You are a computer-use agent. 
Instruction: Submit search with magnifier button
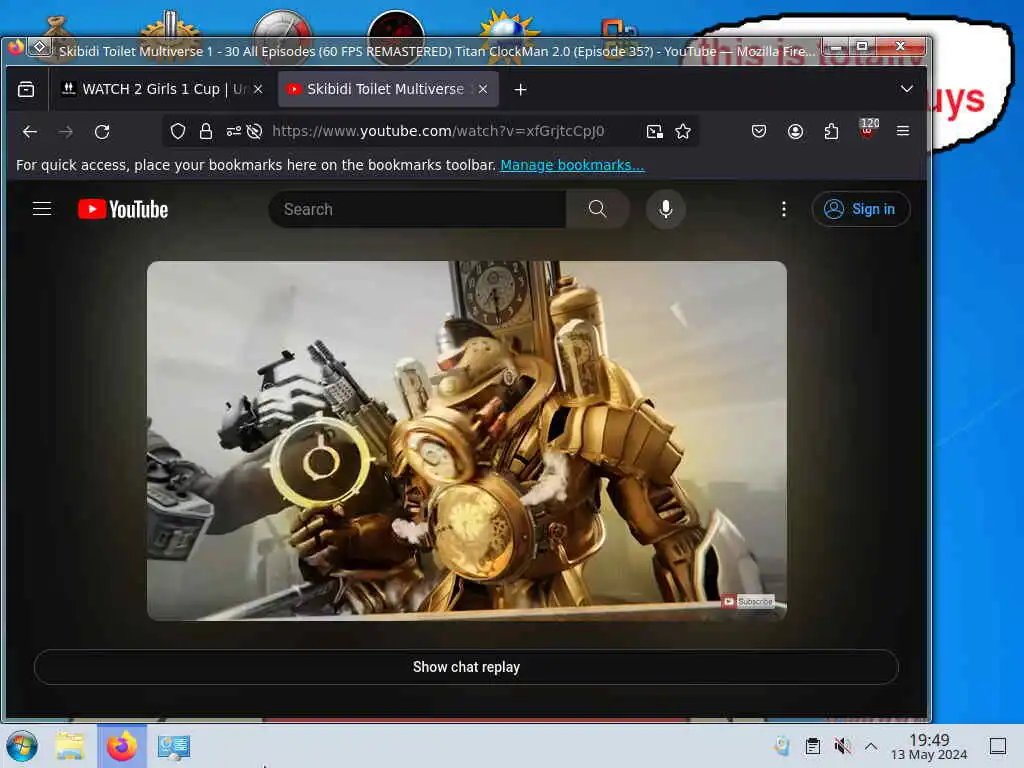598,209
